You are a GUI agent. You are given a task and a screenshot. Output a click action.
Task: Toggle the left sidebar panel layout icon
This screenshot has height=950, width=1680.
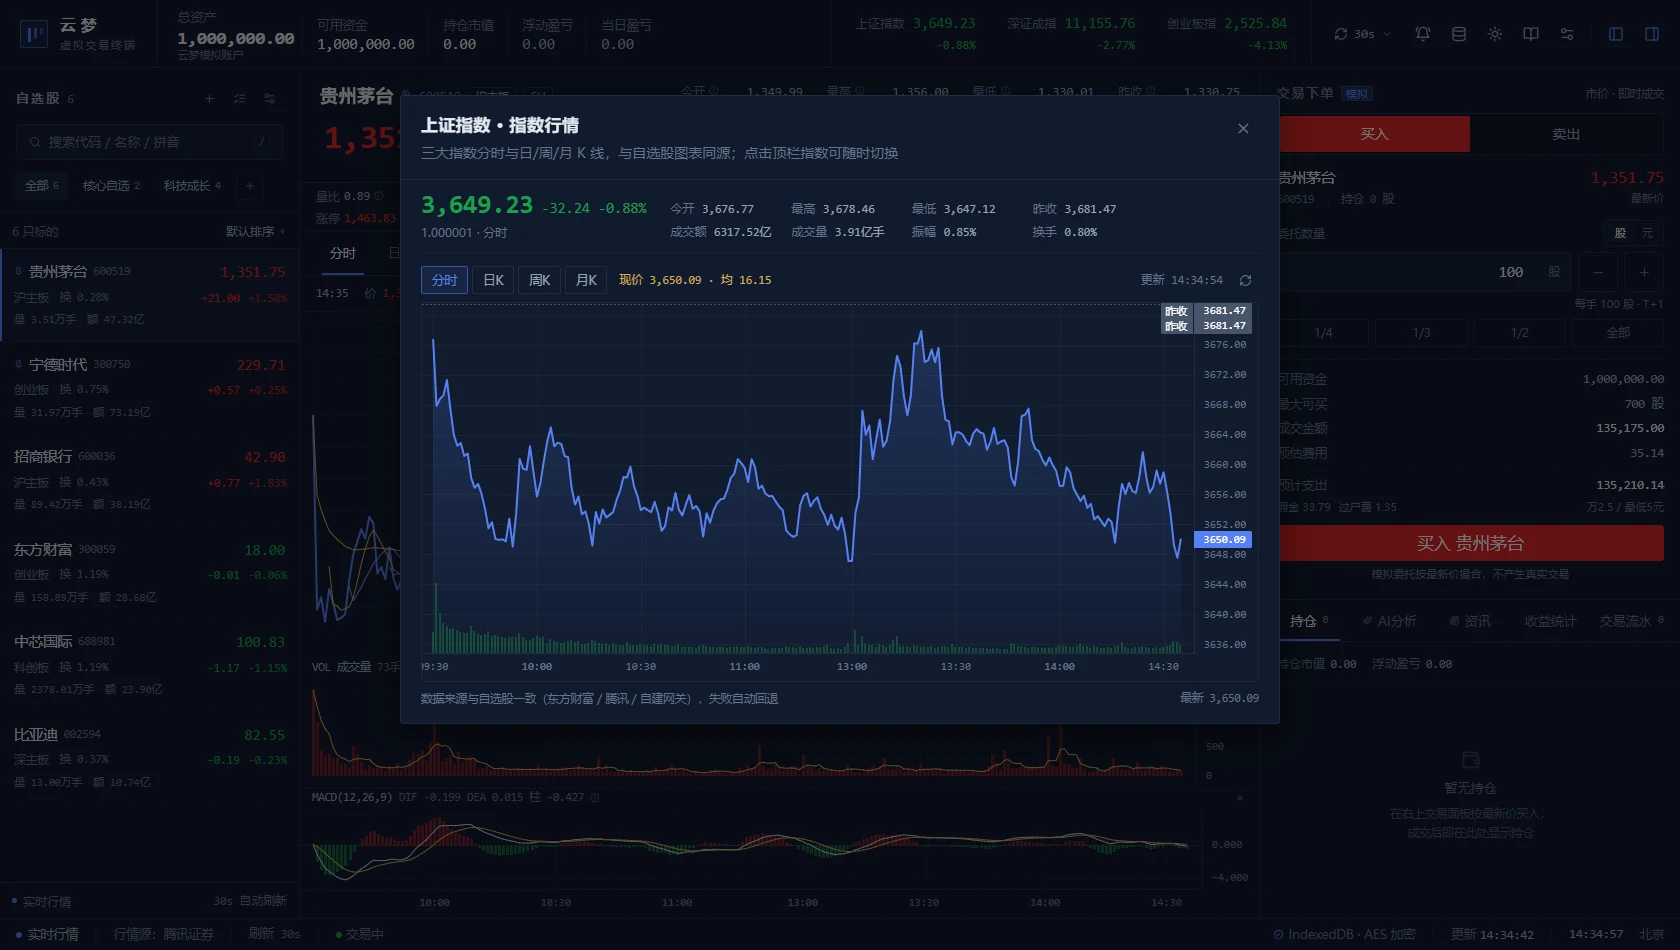(1616, 34)
